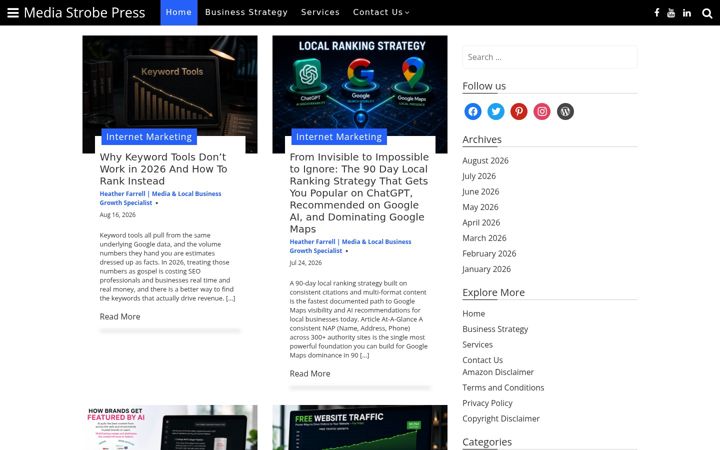Open the Privacy Policy link
The height and width of the screenshot is (450, 720).
pos(487,403)
